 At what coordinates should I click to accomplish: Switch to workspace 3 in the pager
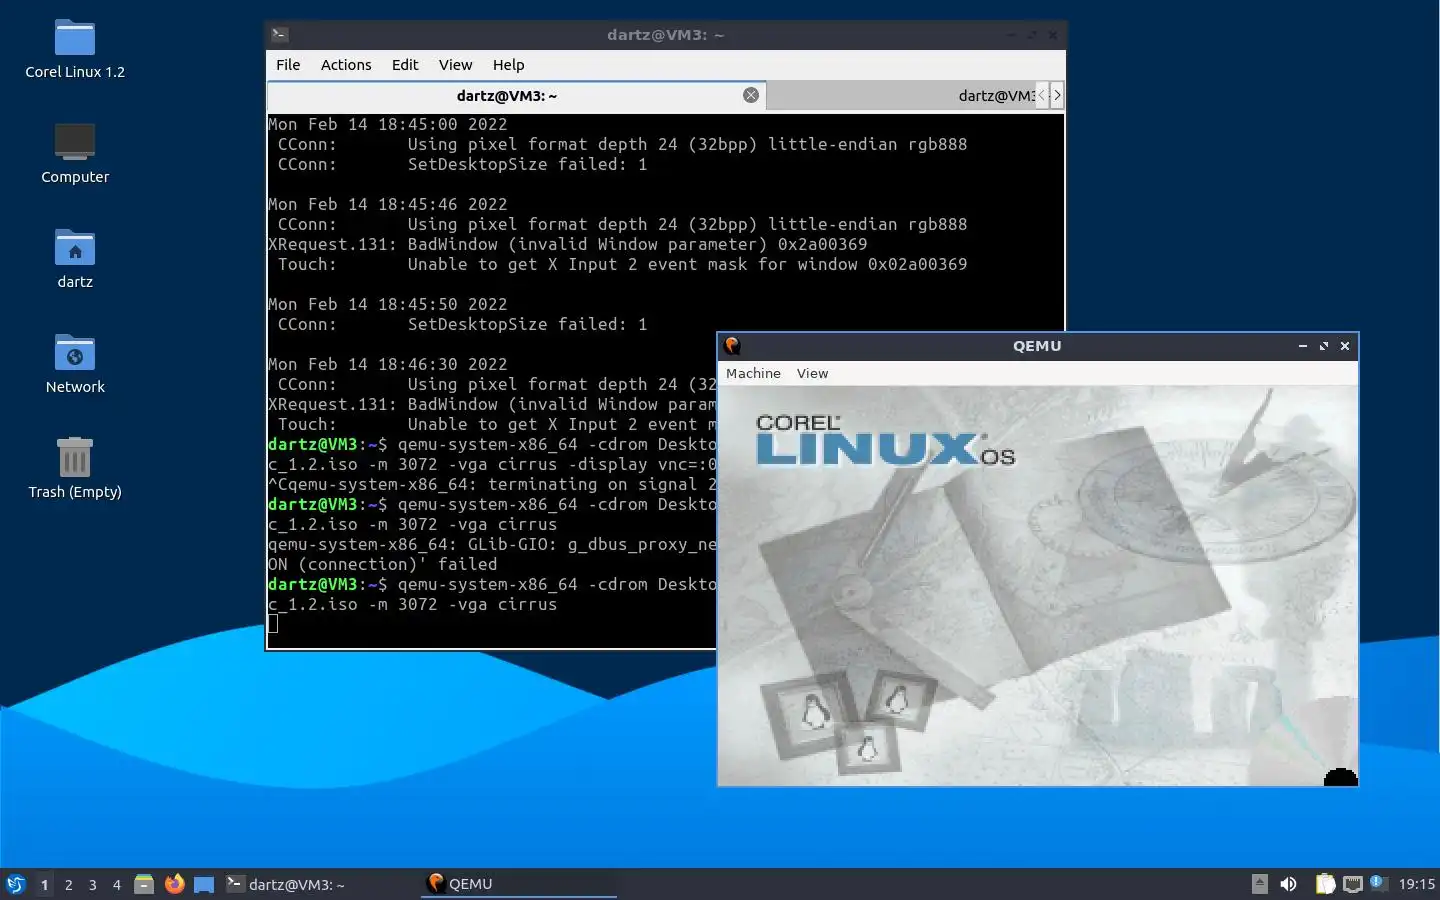click(92, 884)
